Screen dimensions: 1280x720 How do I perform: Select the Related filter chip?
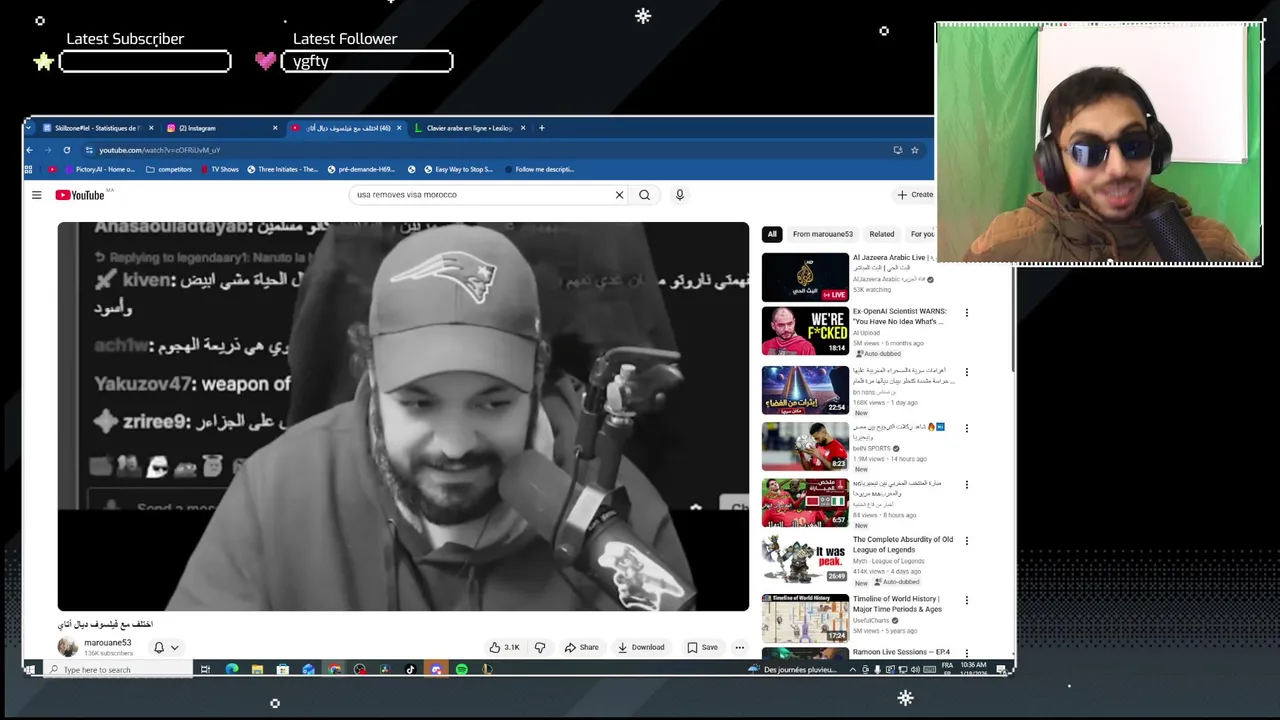882,234
